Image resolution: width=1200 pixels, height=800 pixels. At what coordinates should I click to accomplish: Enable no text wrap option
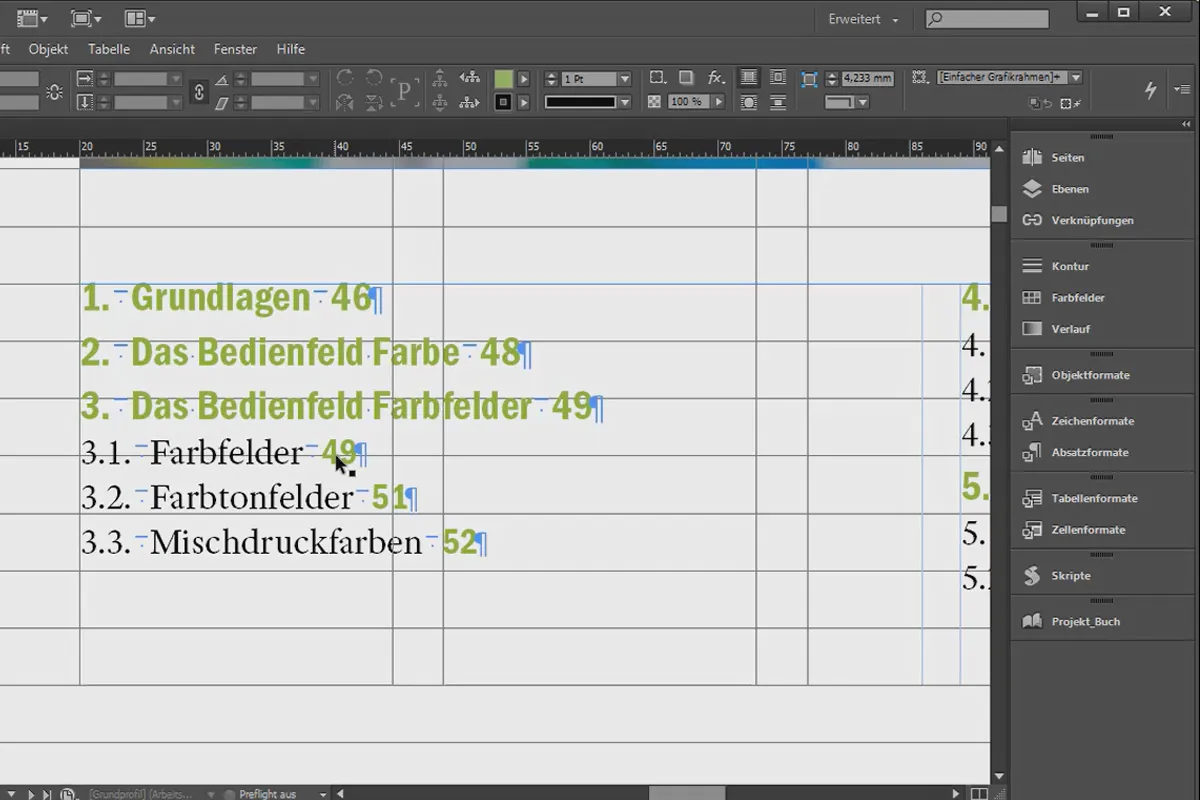pos(749,77)
